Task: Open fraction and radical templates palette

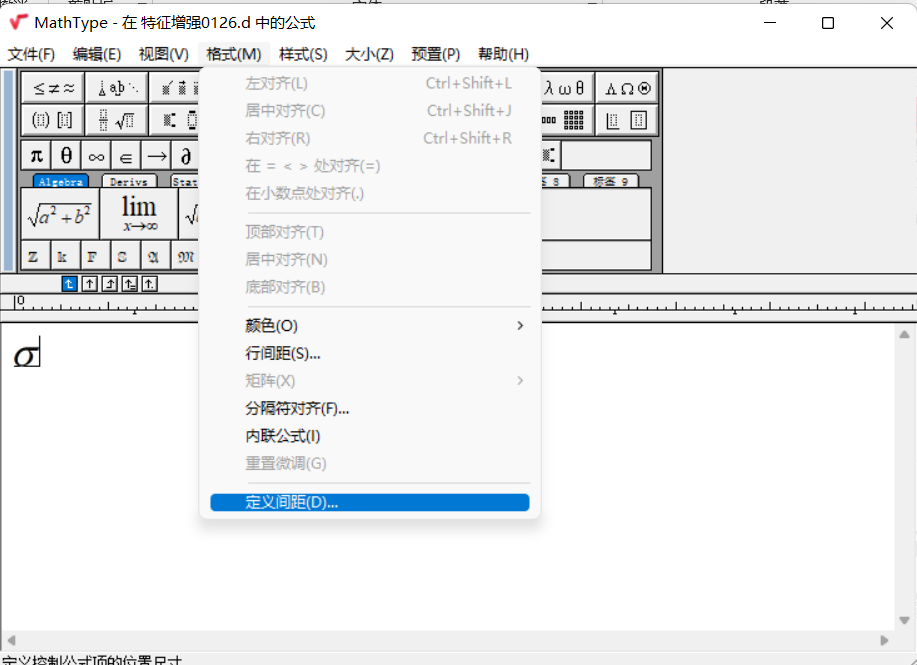Action: 117,120
